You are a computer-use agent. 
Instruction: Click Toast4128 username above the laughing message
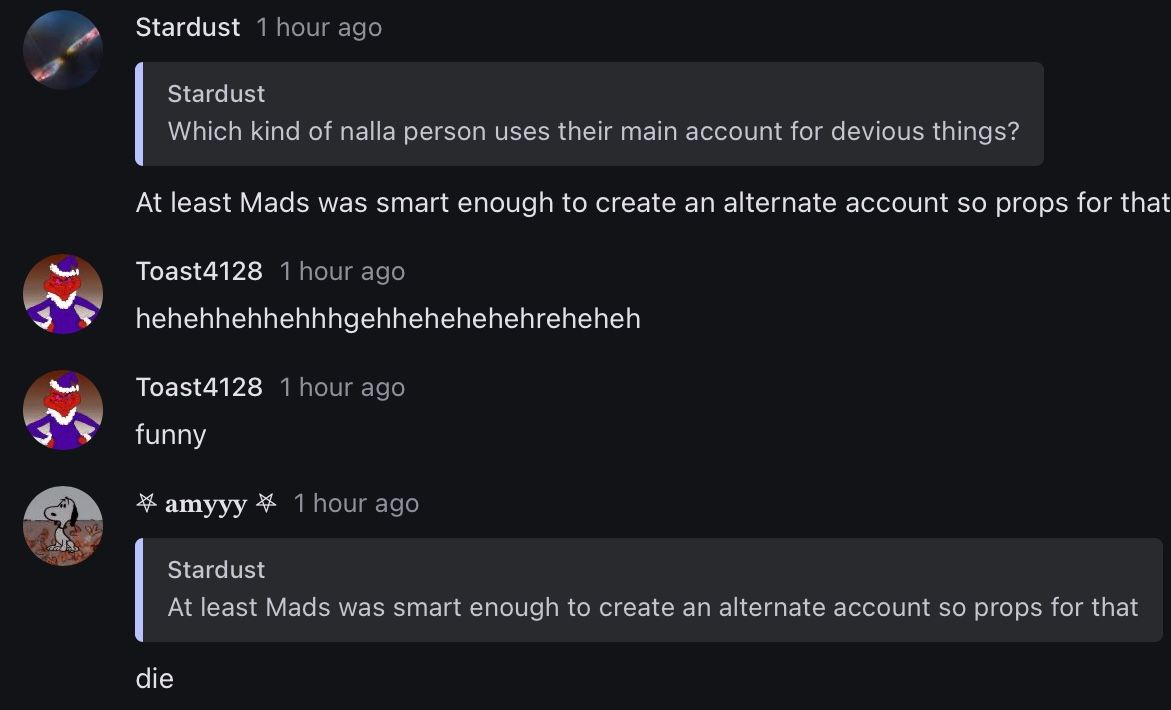pos(199,271)
